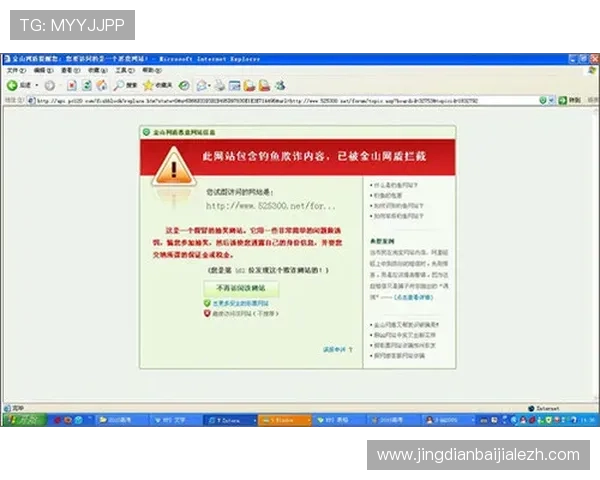Click the Windows Start button
The width and height of the screenshot is (600, 480).
pos(24,420)
